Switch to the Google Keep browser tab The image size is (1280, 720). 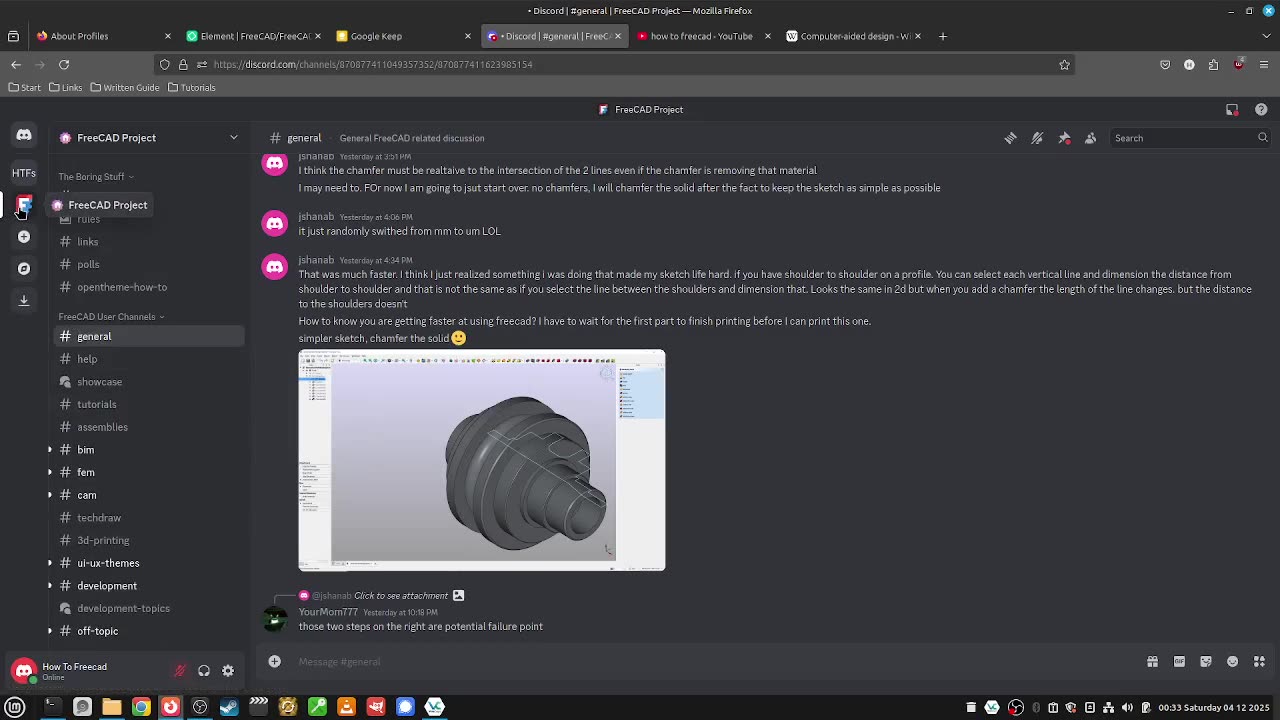tap(403, 36)
